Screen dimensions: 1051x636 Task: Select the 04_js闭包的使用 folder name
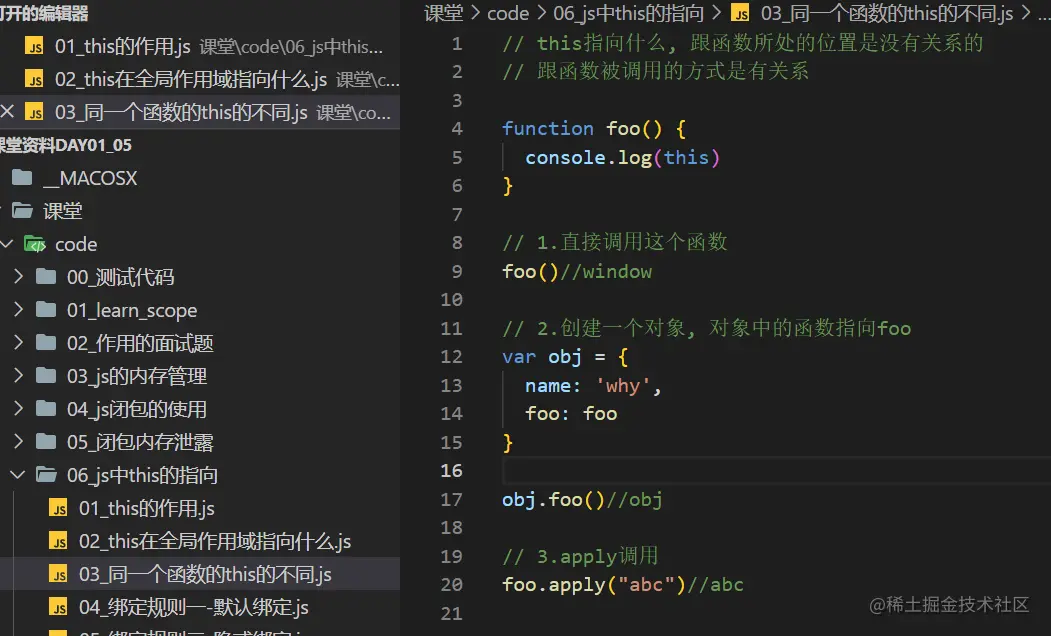click(x=137, y=409)
